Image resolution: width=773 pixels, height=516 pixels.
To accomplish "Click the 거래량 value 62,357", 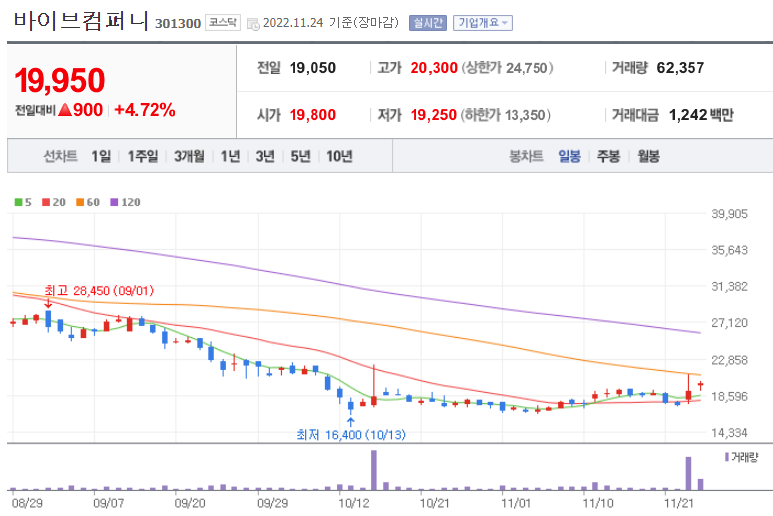I will 680,68.
